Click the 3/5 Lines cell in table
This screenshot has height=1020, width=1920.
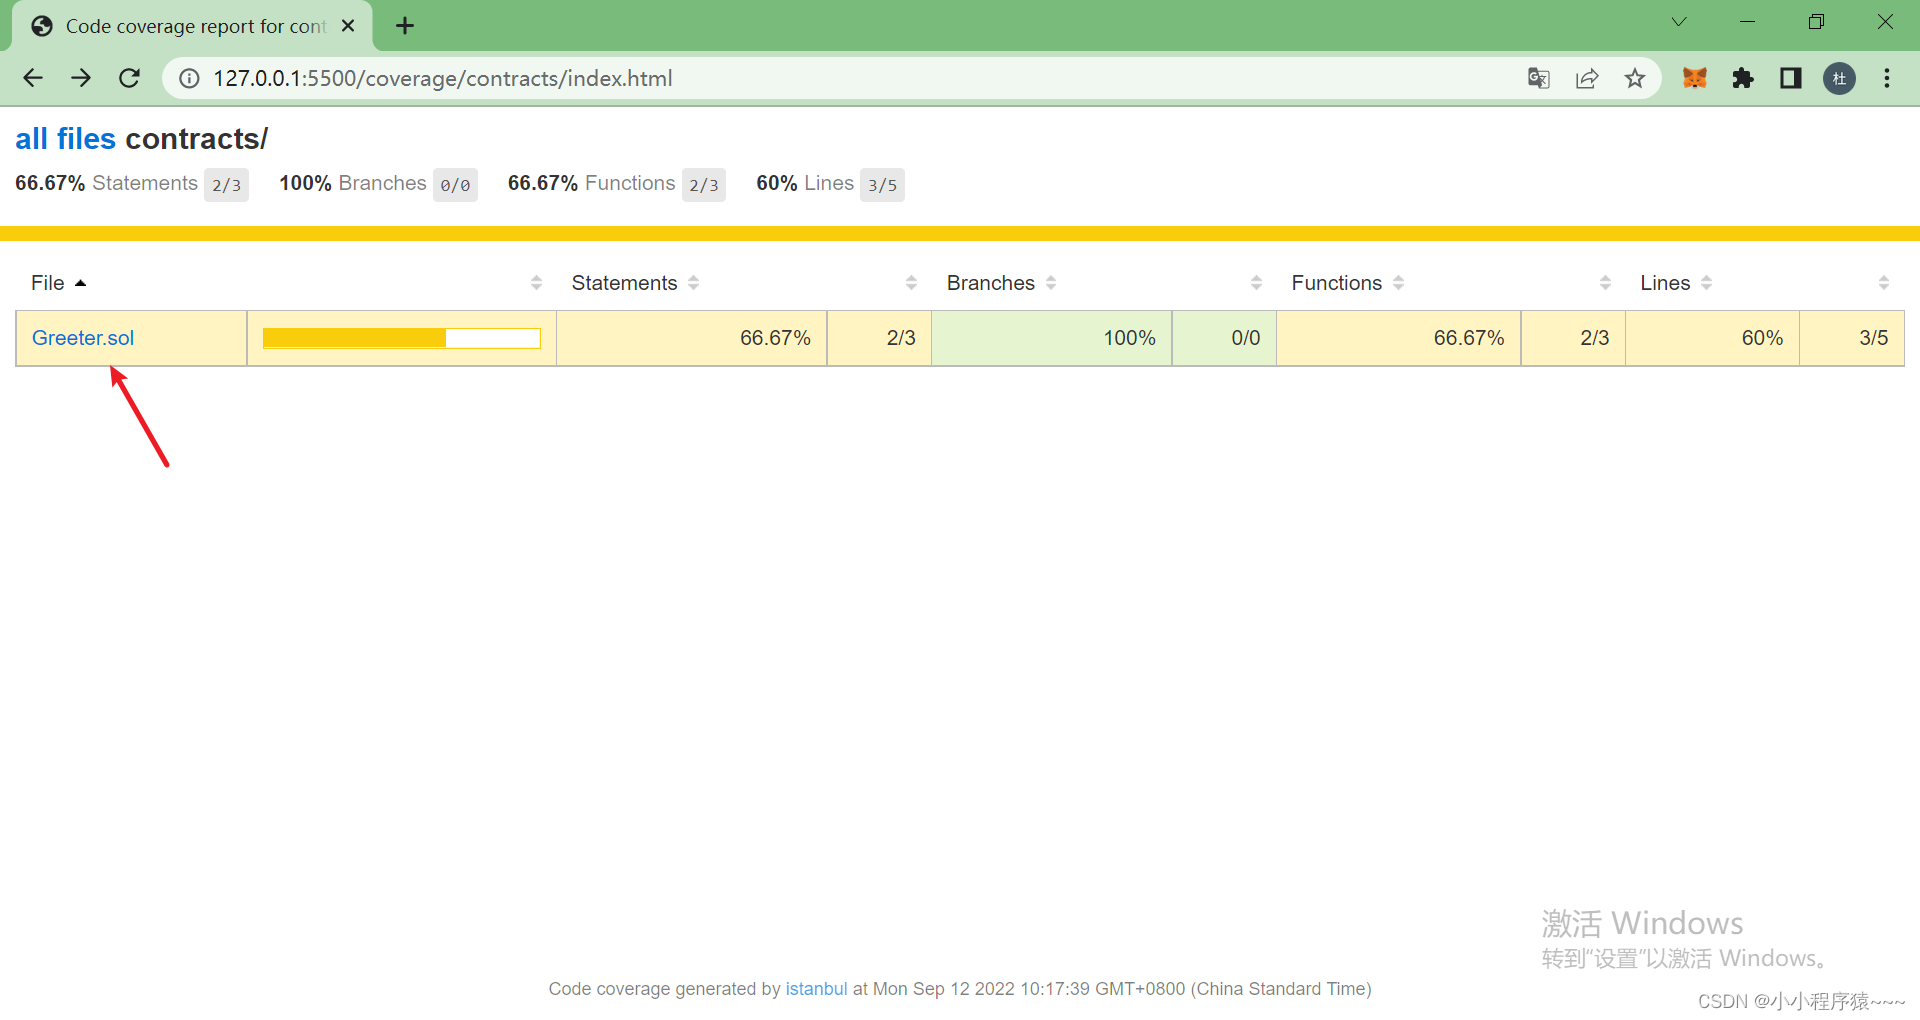[1852, 338]
